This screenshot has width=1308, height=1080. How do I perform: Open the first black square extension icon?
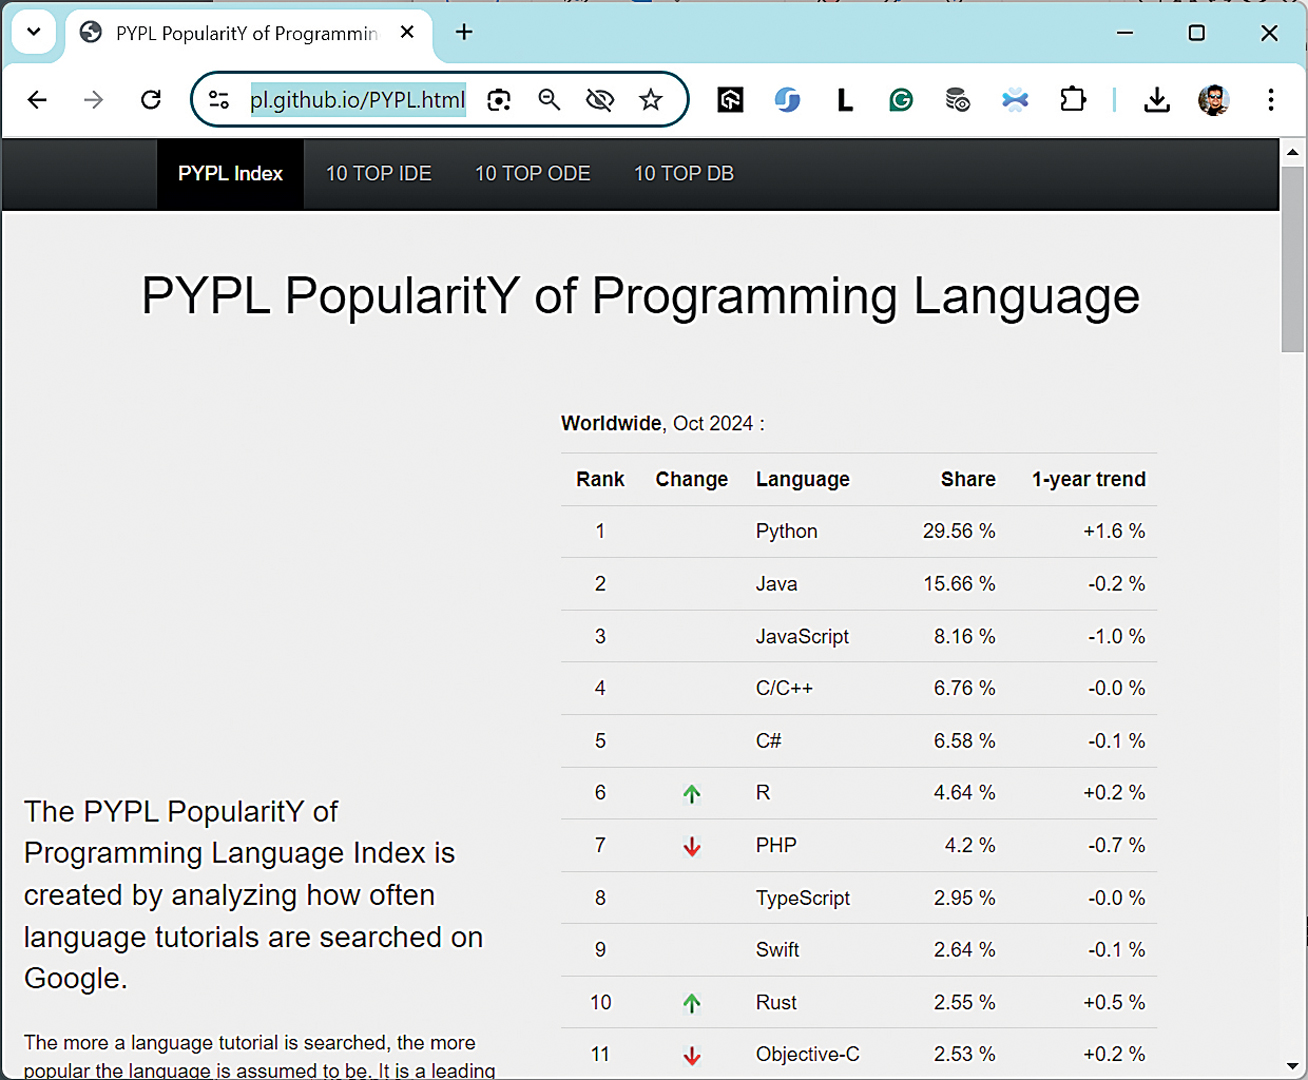731,100
